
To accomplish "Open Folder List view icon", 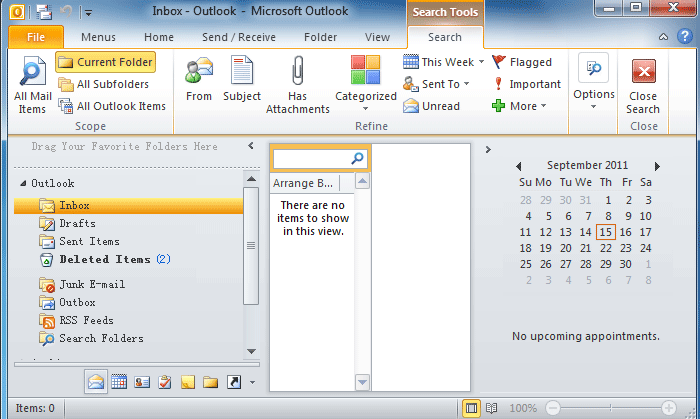I will click(x=210, y=382).
